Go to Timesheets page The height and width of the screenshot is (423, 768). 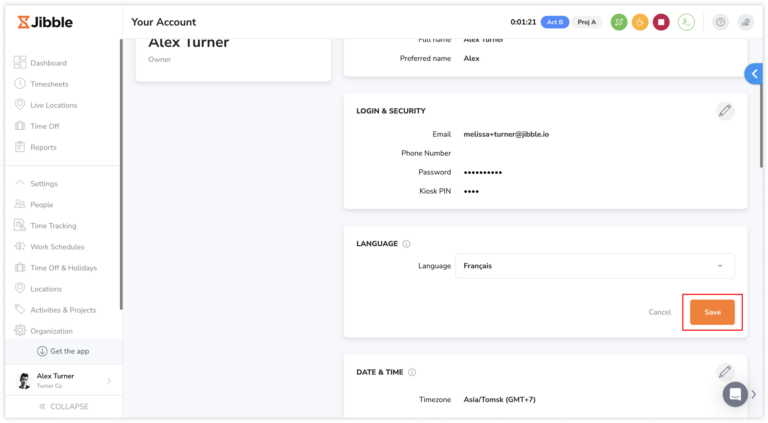click(49, 84)
